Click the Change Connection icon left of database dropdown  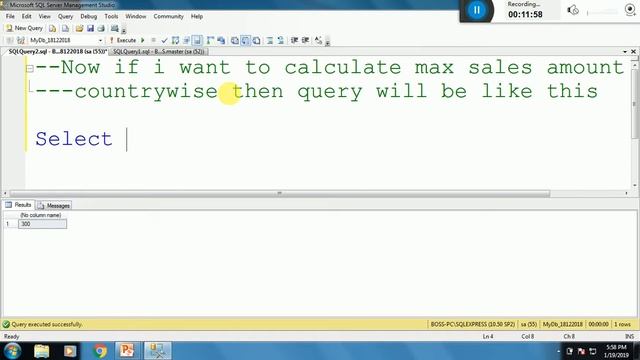point(21,40)
